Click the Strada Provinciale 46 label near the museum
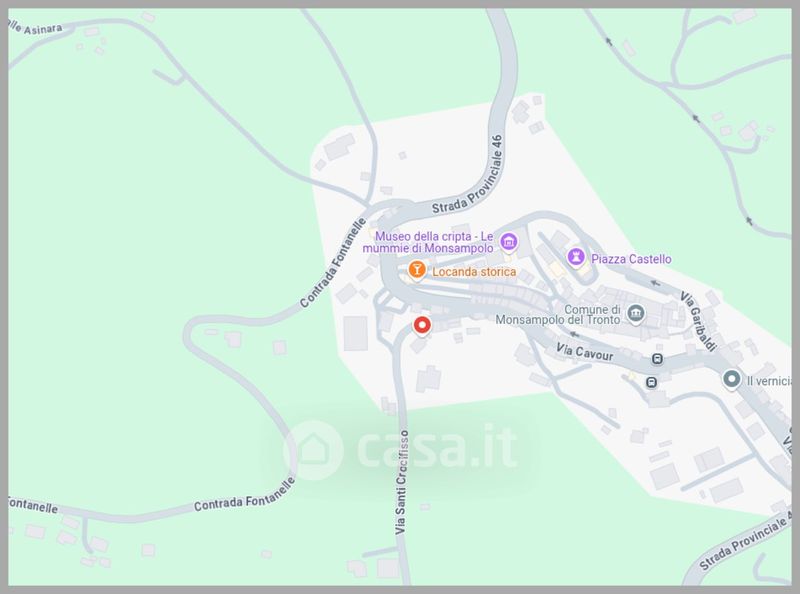This screenshot has width=800, height=594. [x=467, y=175]
